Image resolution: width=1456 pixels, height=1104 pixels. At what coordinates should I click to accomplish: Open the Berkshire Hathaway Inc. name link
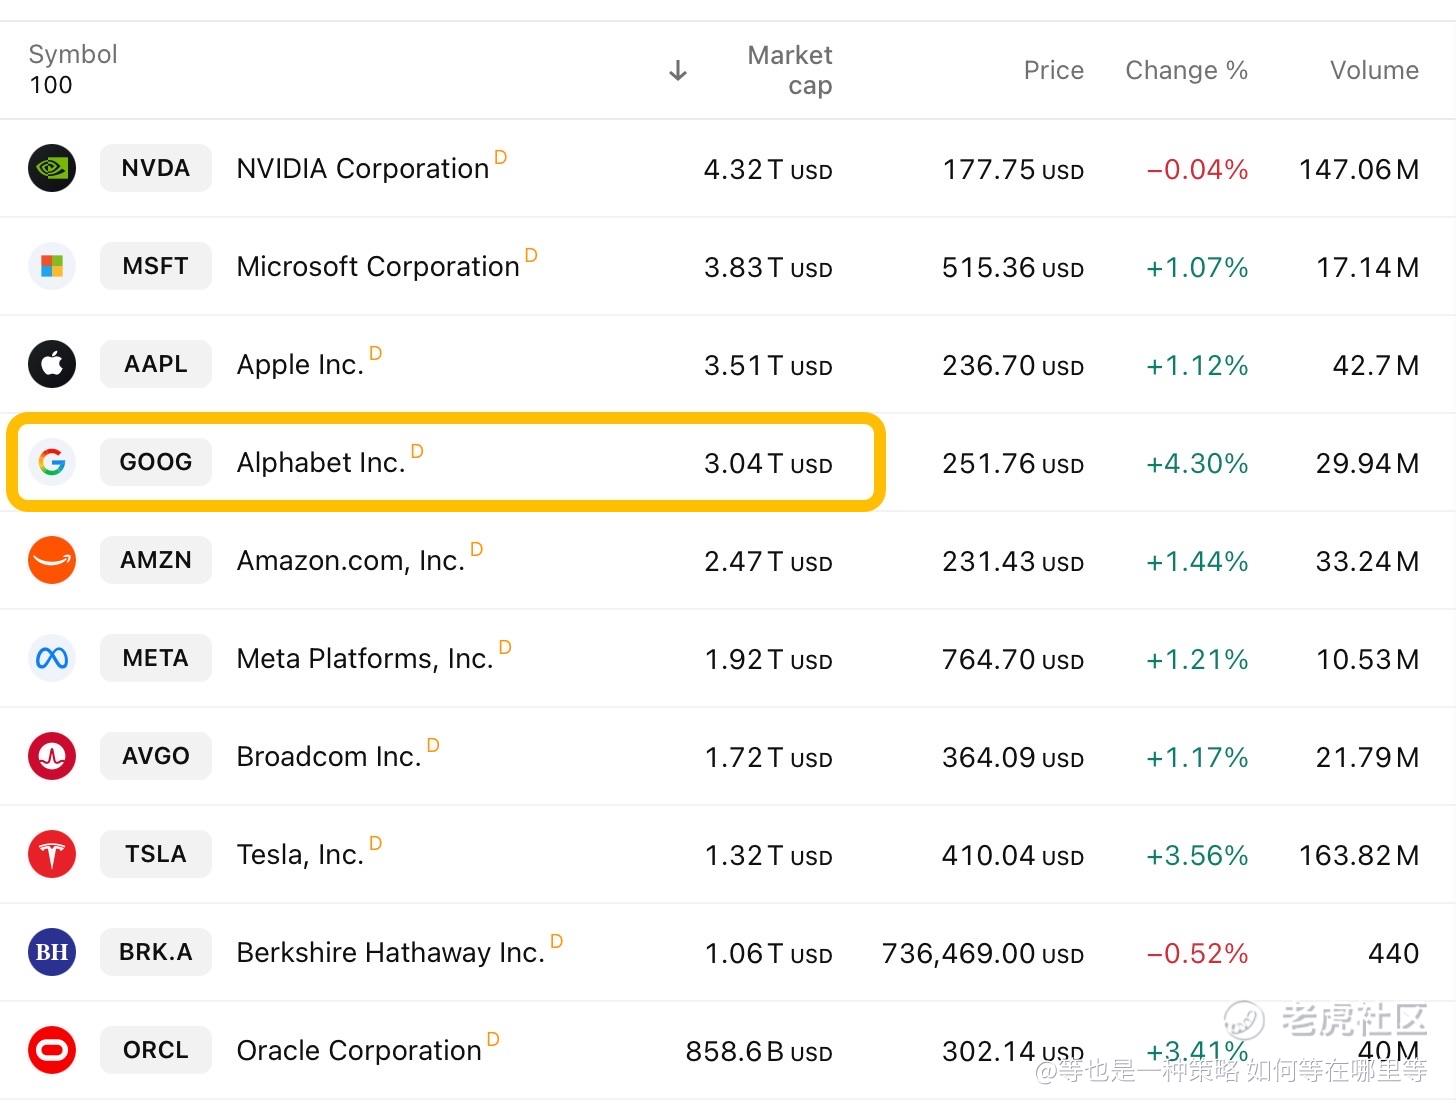point(391,952)
